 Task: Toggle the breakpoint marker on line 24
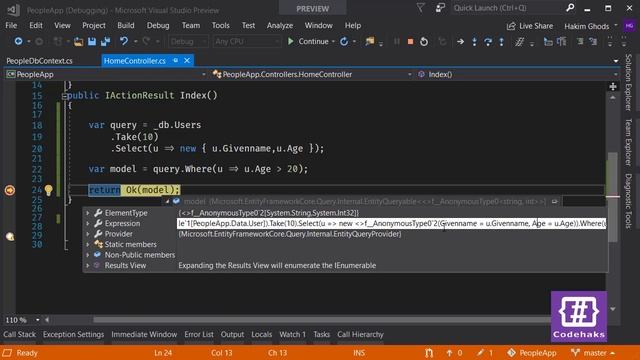(10, 190)
